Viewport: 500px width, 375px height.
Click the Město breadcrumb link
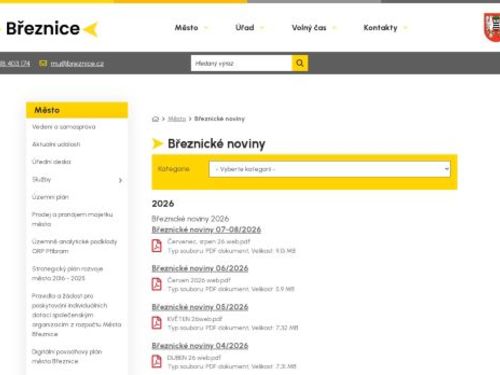tap(177, 119)
